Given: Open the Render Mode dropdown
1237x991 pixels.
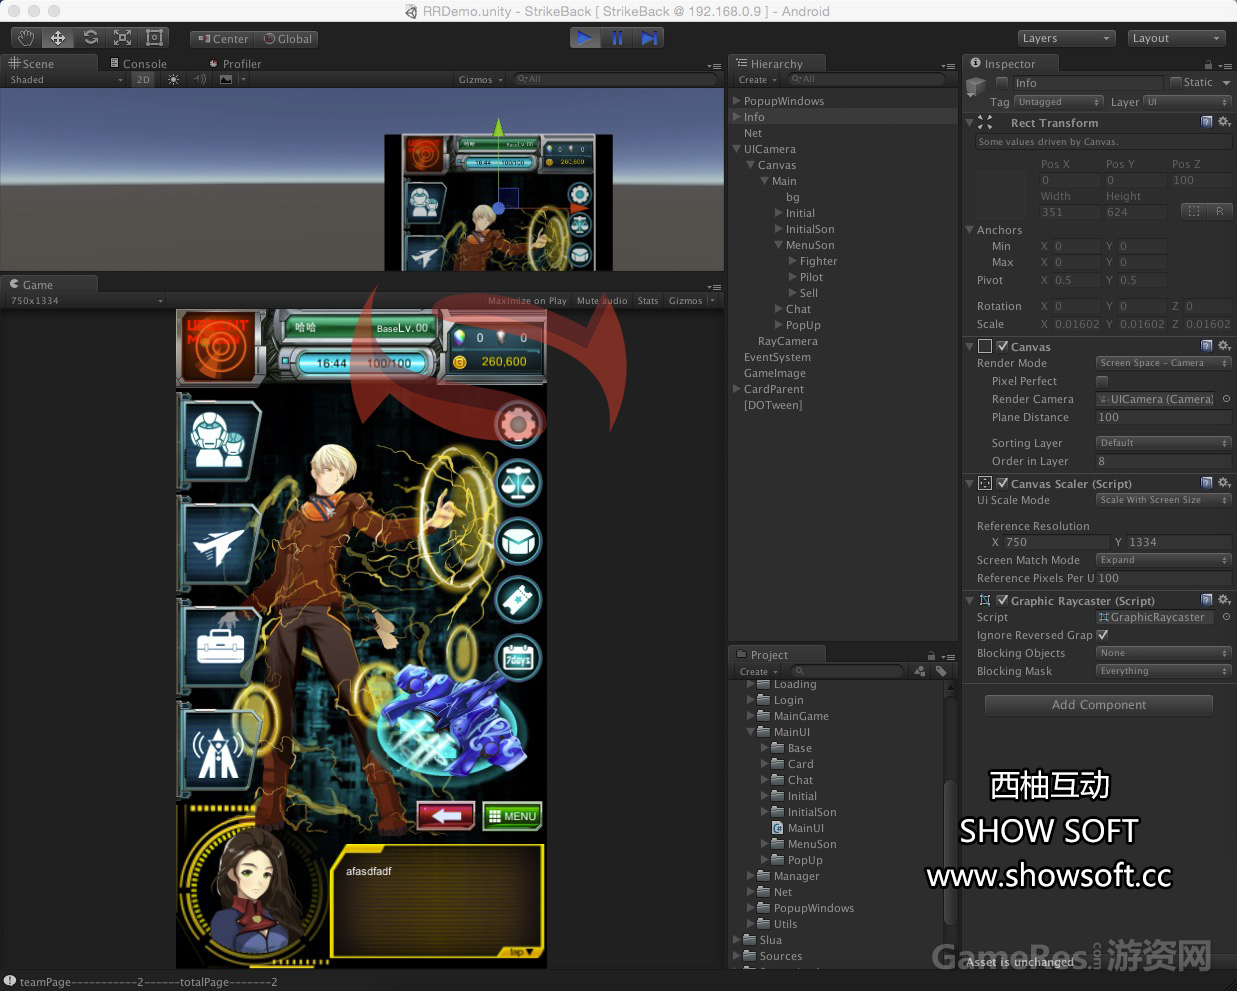Looking at the screenshot, I should pyautogui.click(x=1163, y=363).
